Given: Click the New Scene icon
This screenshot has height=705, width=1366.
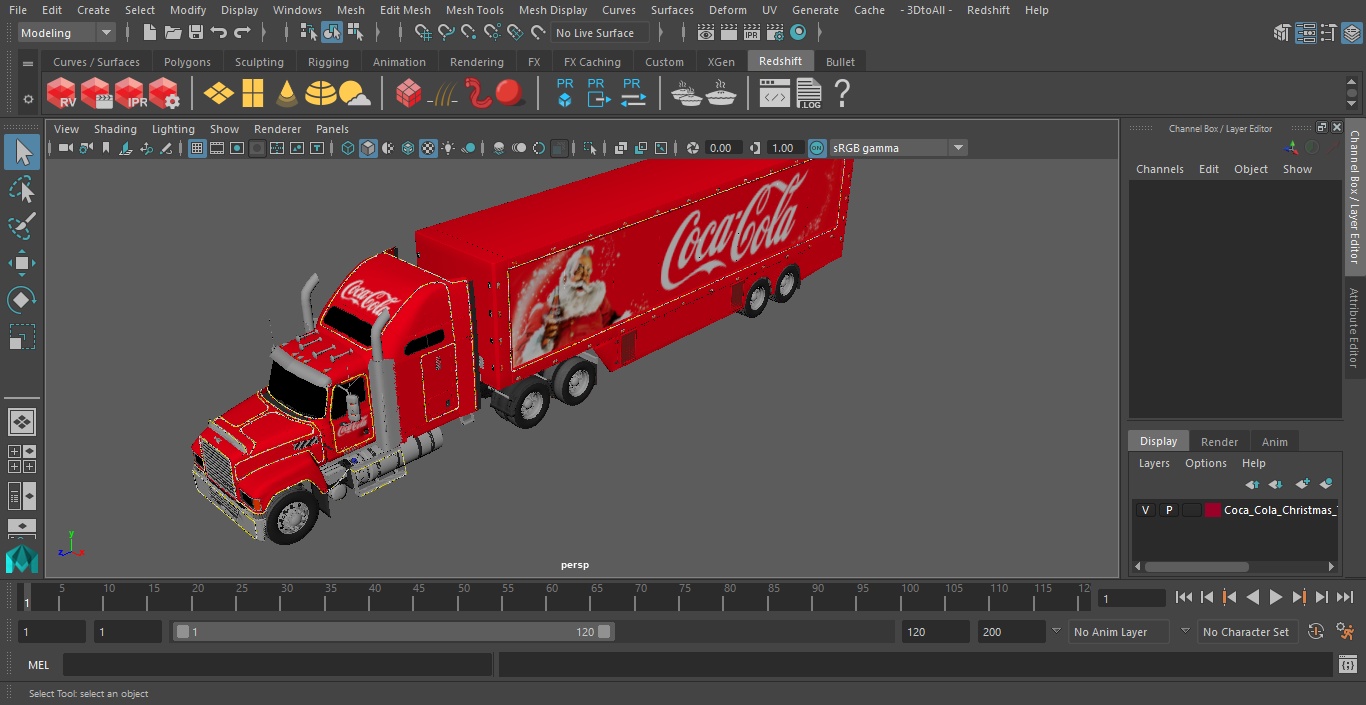Looking at the screenshot, I should (149, 33).
